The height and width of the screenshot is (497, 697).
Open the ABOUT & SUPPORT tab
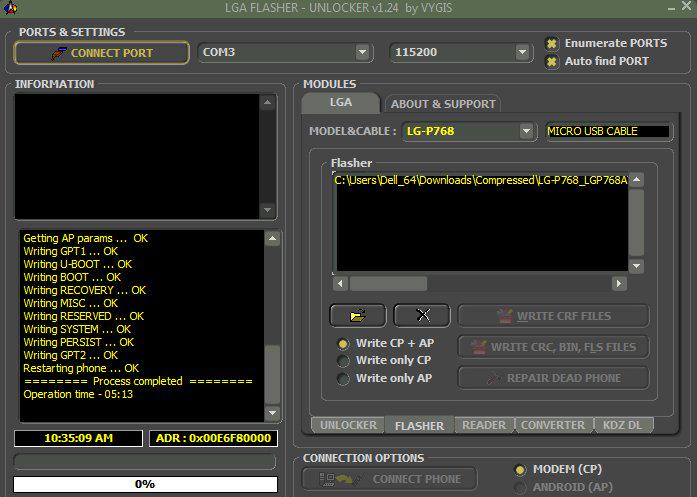[443, 104]
